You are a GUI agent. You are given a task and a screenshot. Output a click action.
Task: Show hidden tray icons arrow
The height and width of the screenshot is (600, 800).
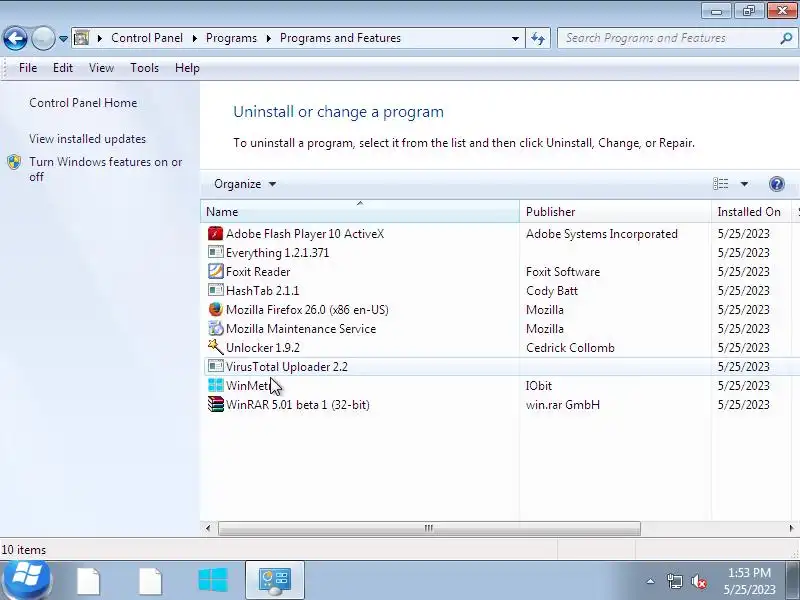tap(651, 581)
